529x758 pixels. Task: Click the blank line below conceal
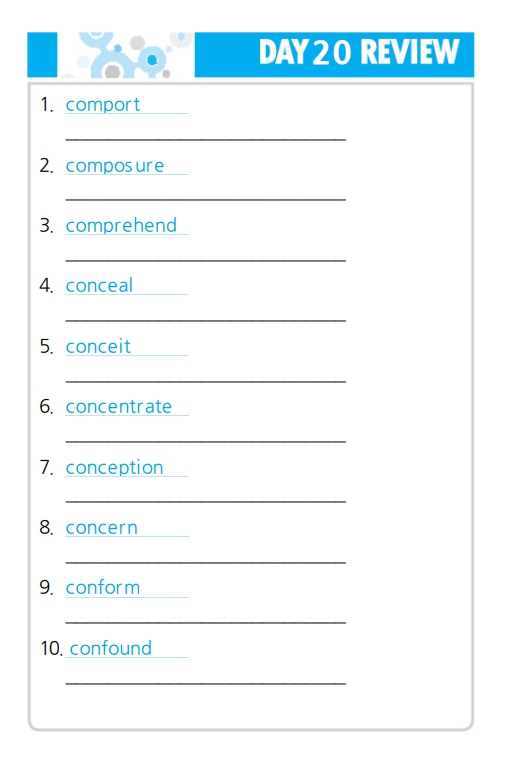click(x=206, y=320)
